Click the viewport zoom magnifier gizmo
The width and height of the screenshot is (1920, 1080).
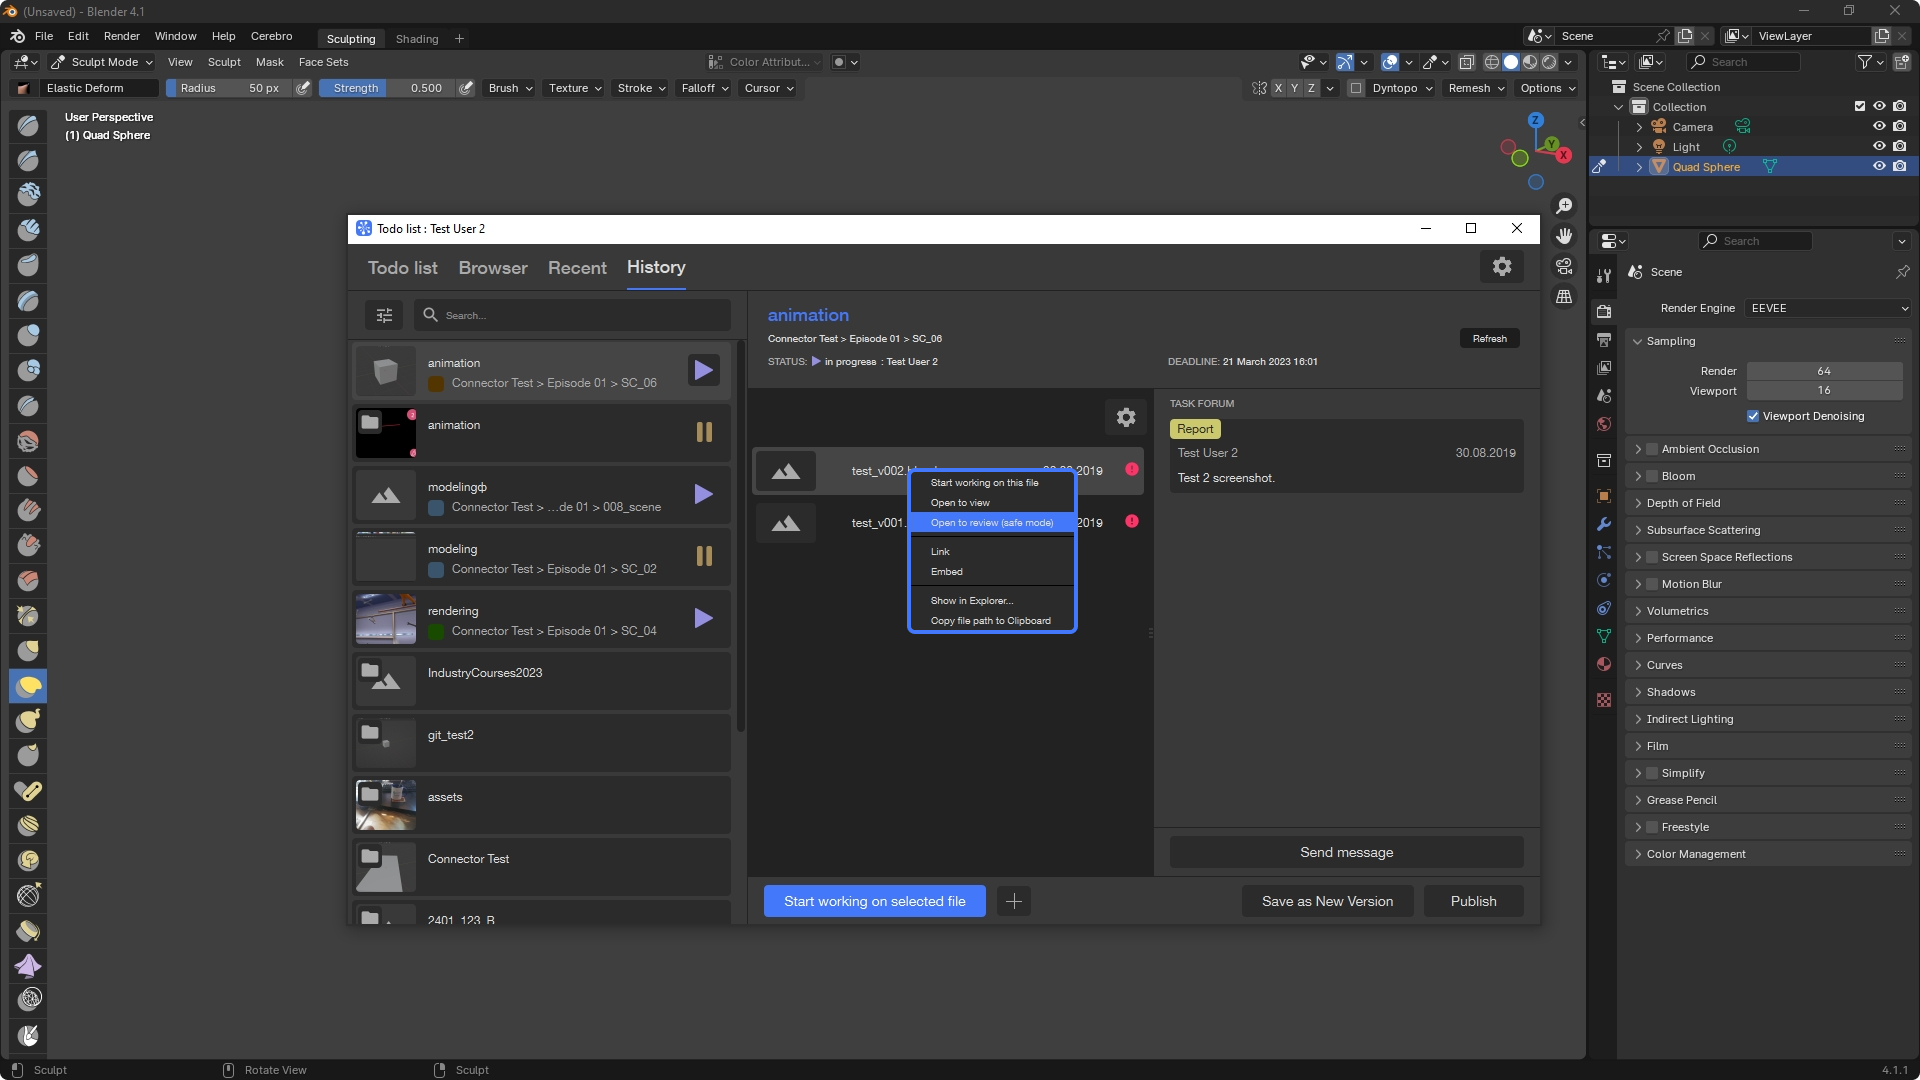(1564, 206)
